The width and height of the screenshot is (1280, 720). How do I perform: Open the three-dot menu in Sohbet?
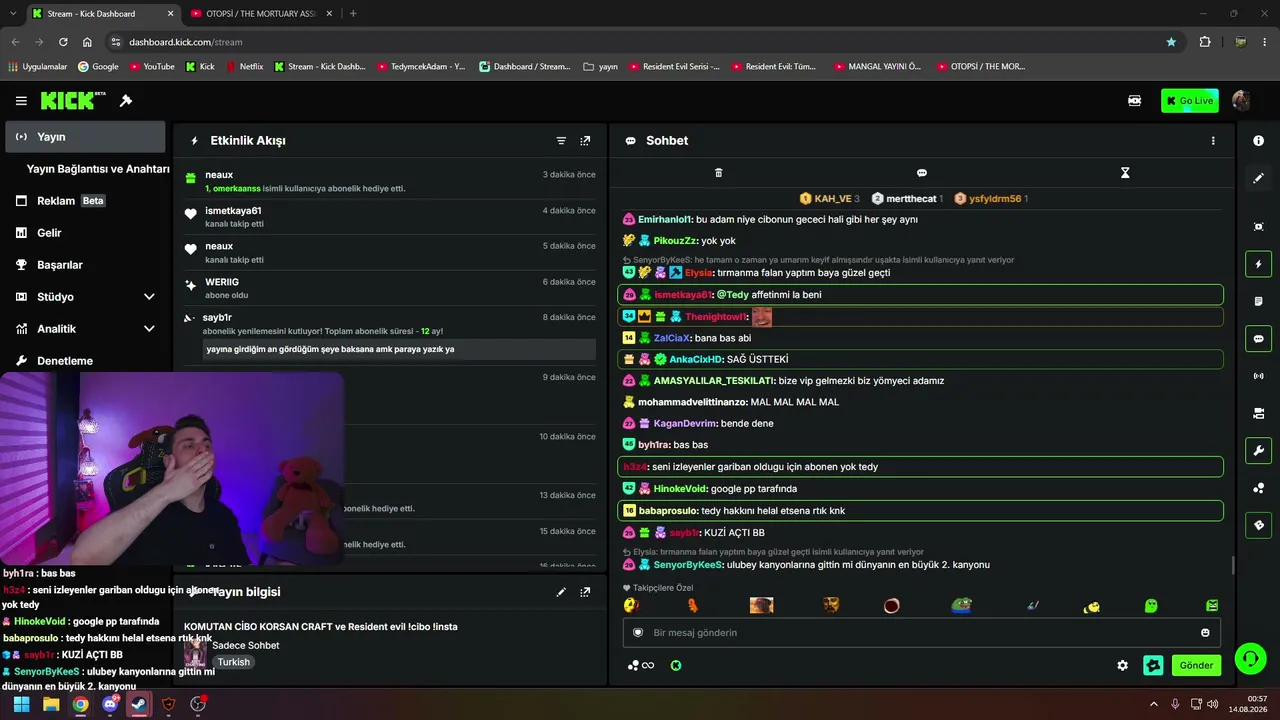[x=1213, y=141]
